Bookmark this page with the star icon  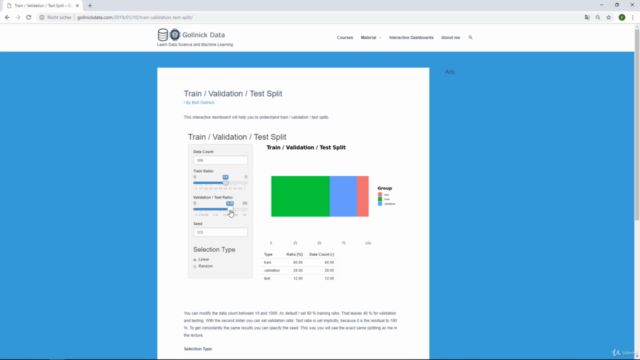tap(609, 18)
